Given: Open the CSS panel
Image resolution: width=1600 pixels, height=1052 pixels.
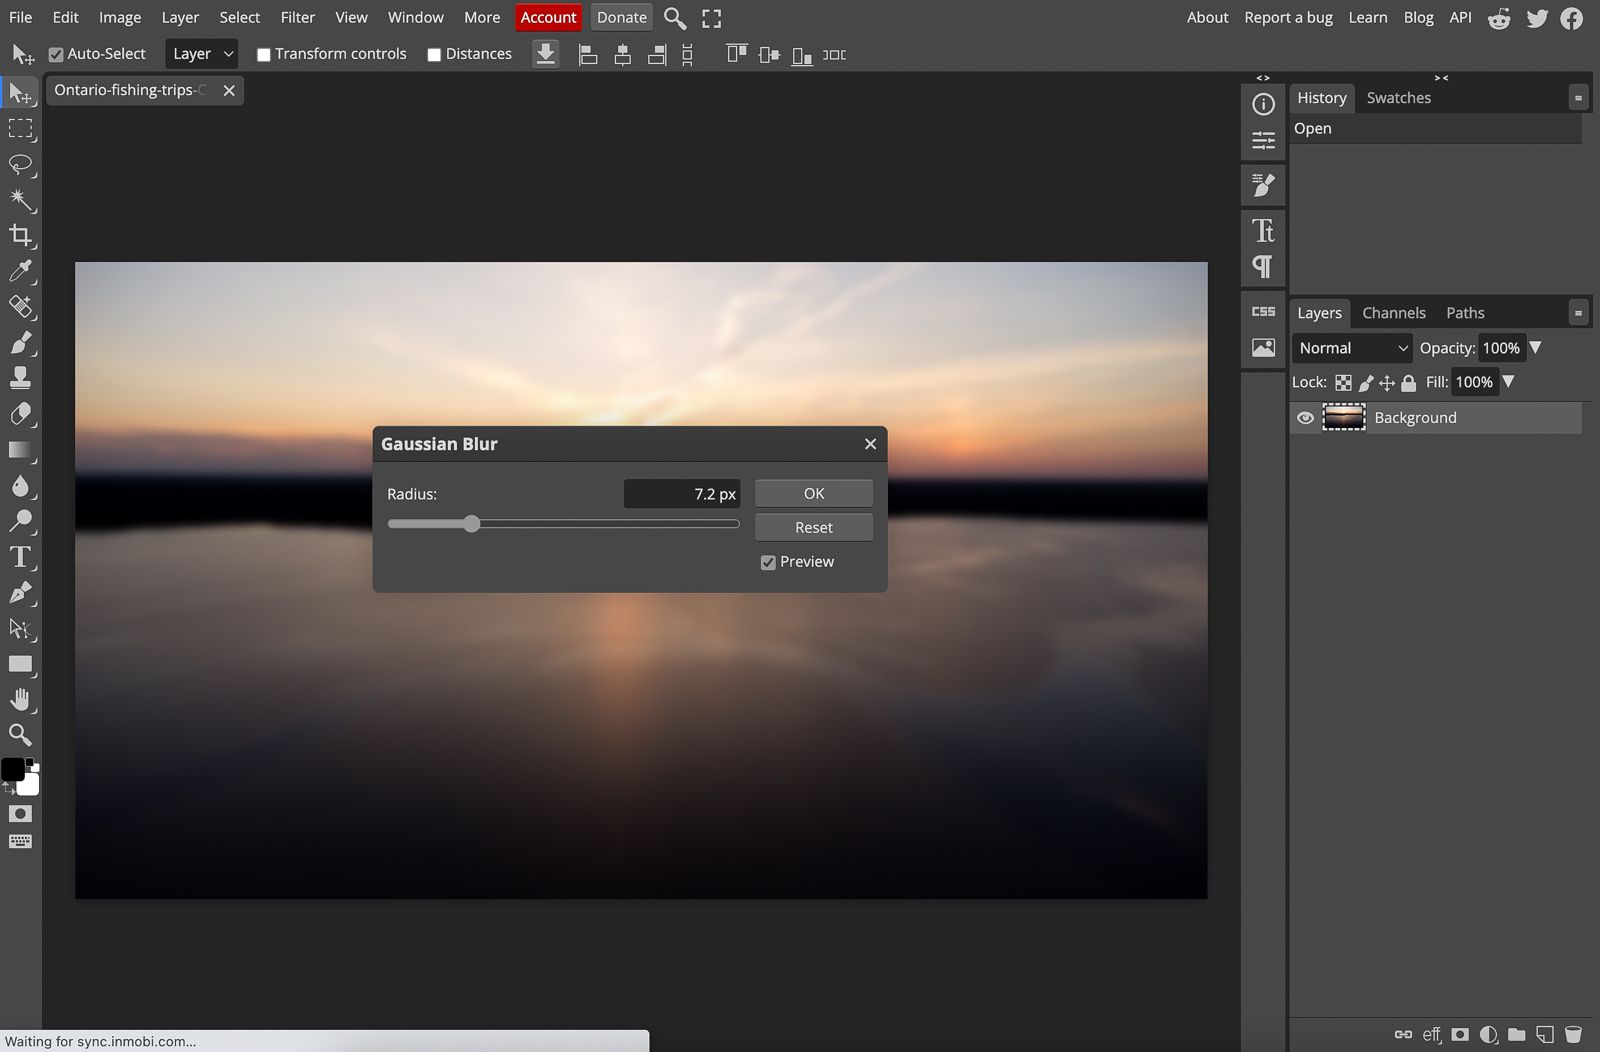Looking at the screenshot, I should click(x=1263, y=311).
